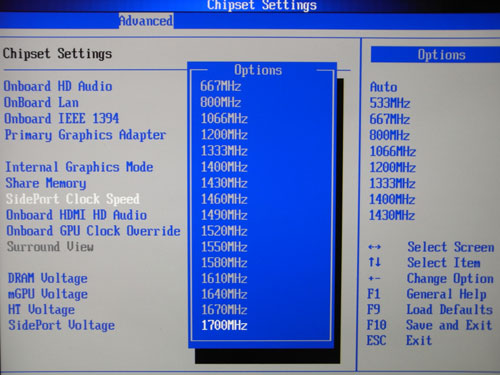The width and height of the screenshot is (500, 375).
Task: Select the Share Memory item
Action: 46,183
